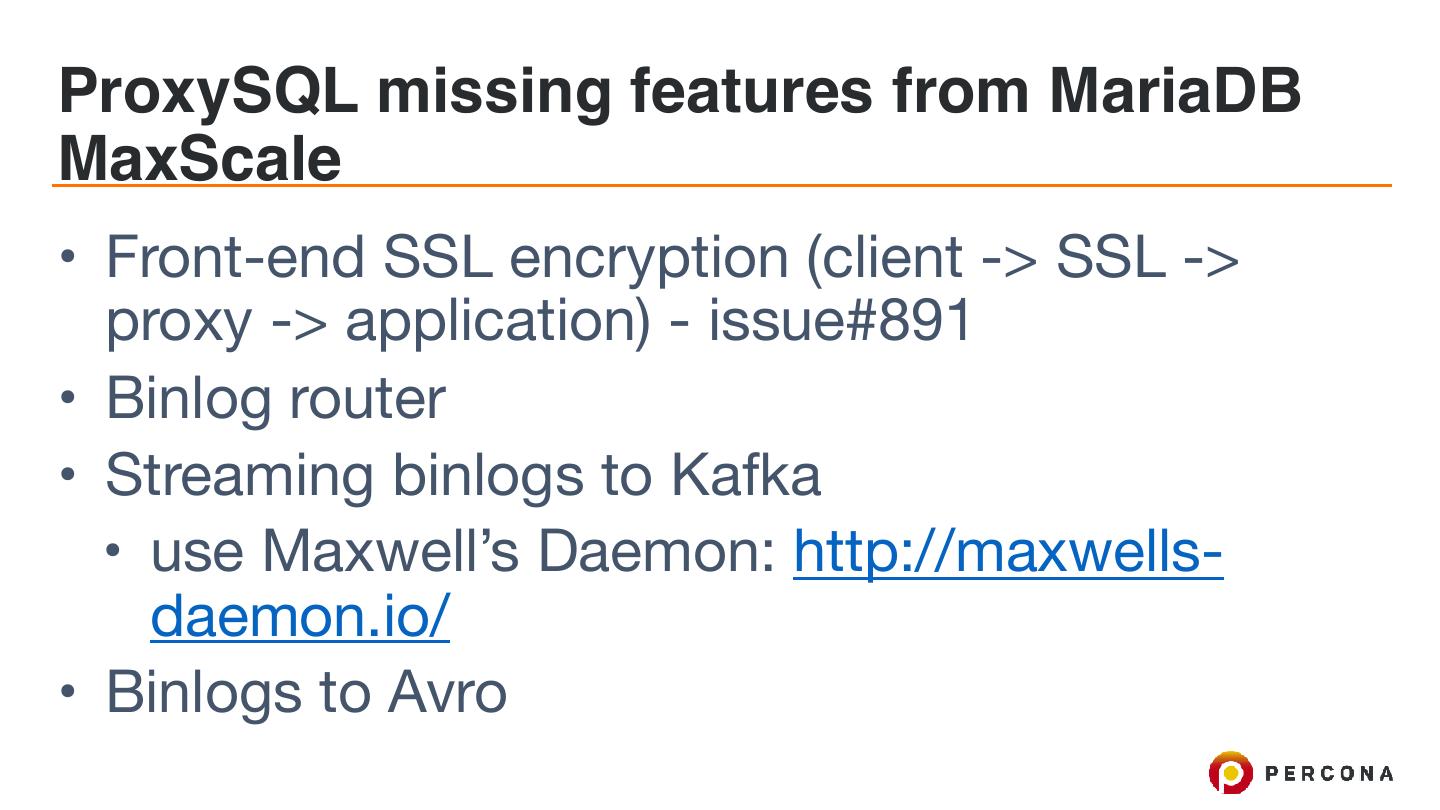1440x810 pixels.
Task: Click the bullet dot before Streaming binlogs
Action: pyautogui.click(x=68, y=474)
